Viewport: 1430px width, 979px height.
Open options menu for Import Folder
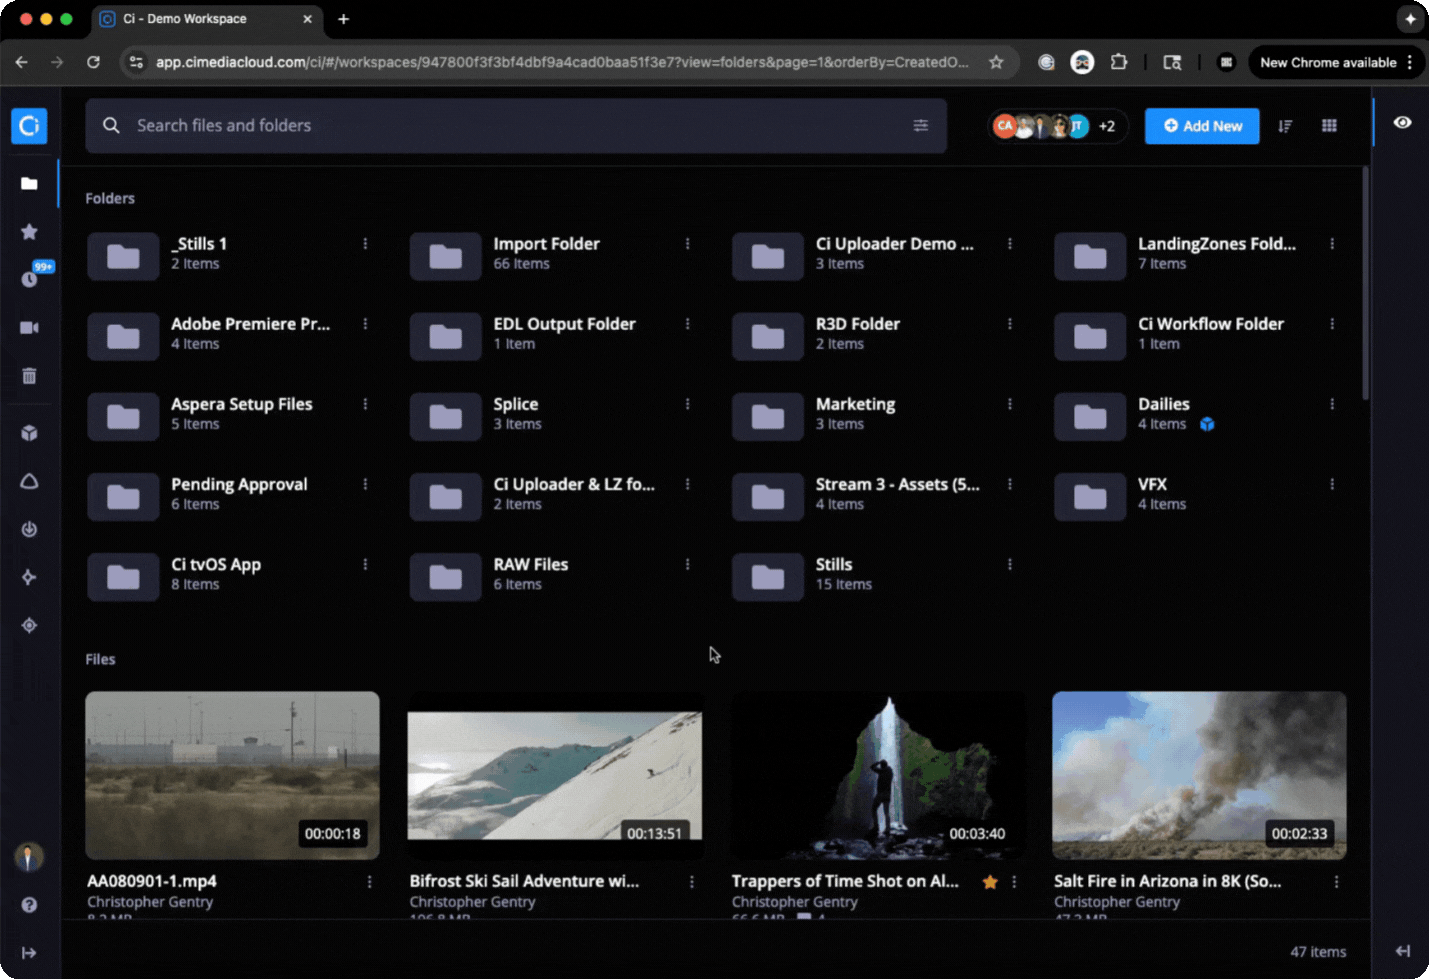687,244
